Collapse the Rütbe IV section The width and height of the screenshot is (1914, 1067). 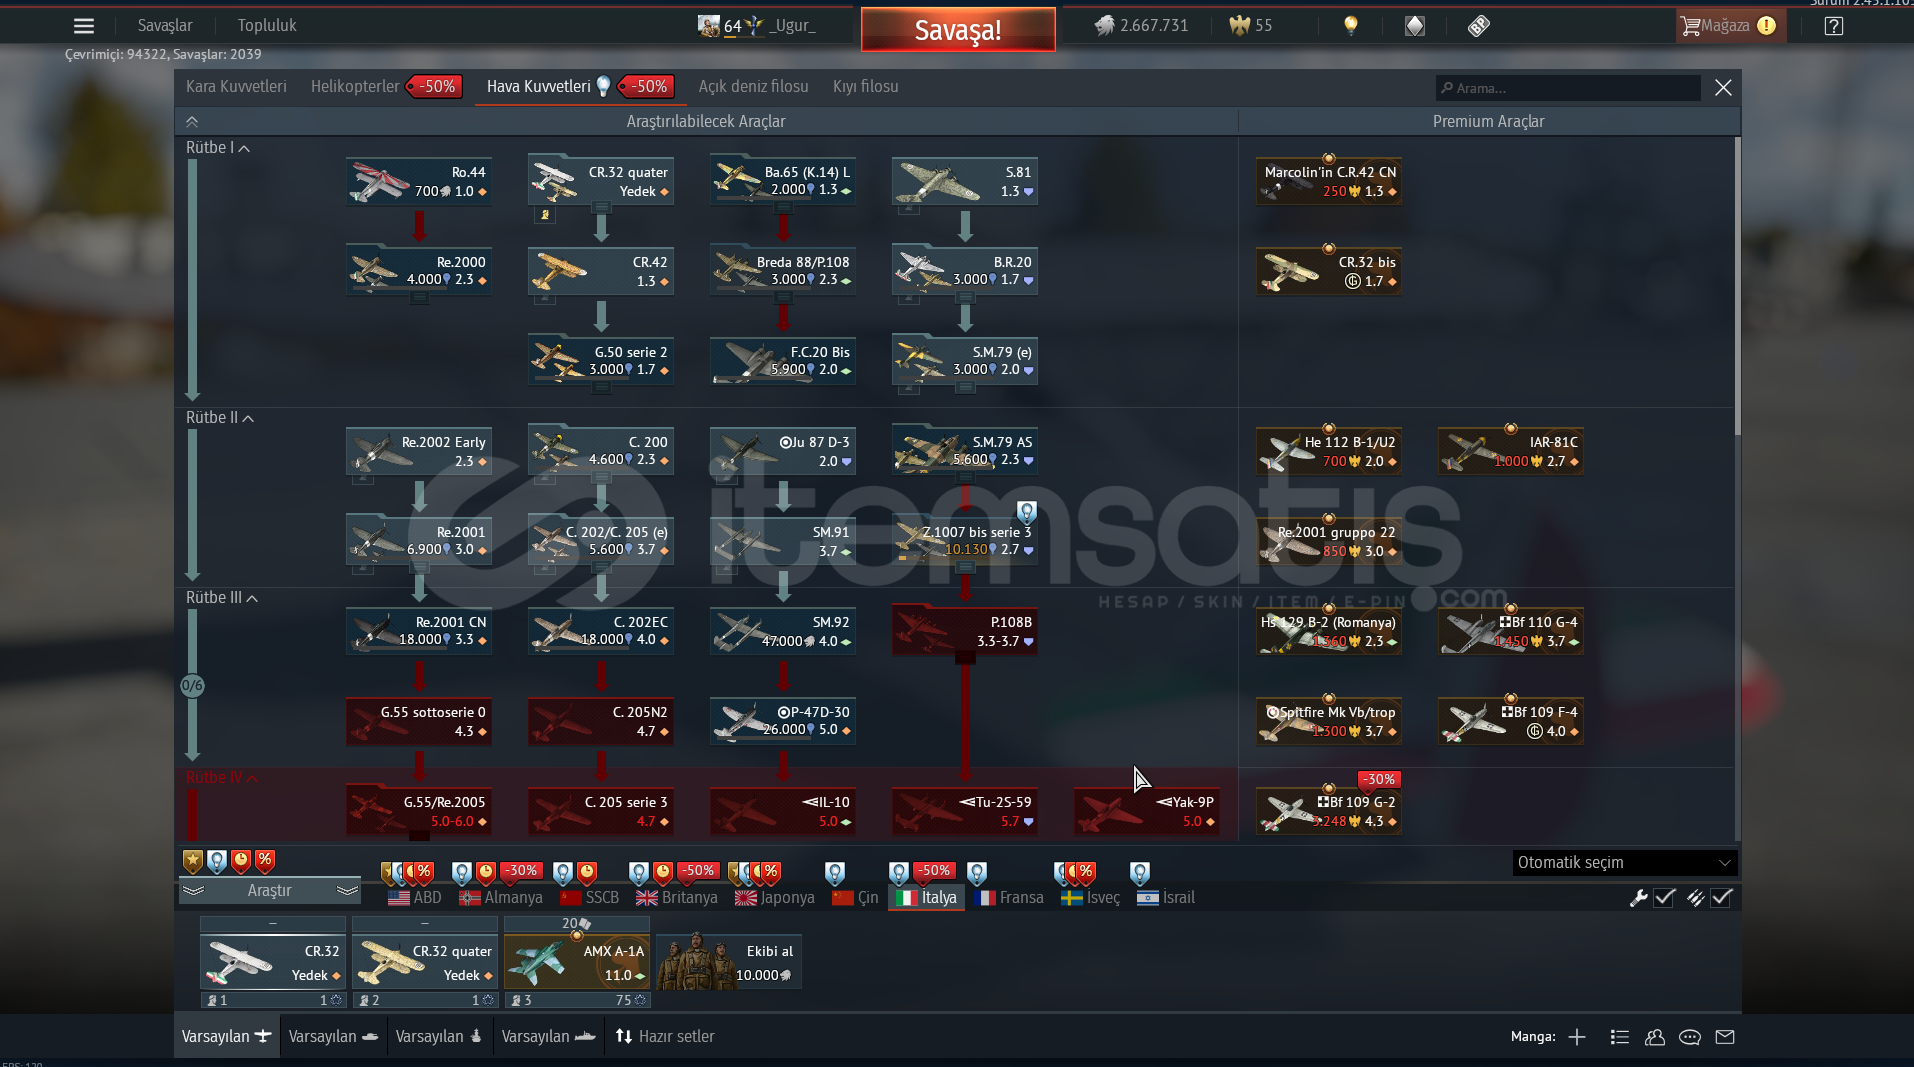(x=222, y=778)
